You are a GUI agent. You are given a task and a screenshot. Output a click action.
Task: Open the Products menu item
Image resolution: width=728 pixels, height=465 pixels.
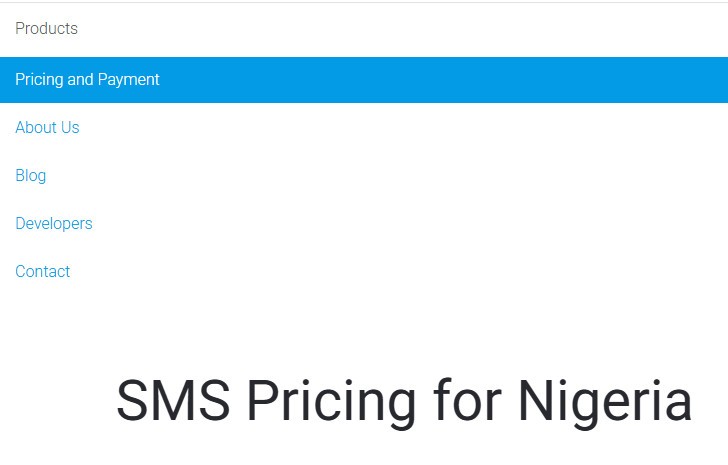click(x=46, y=29)
